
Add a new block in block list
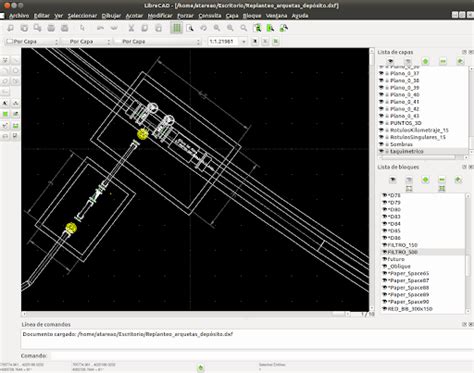[425, 180]
